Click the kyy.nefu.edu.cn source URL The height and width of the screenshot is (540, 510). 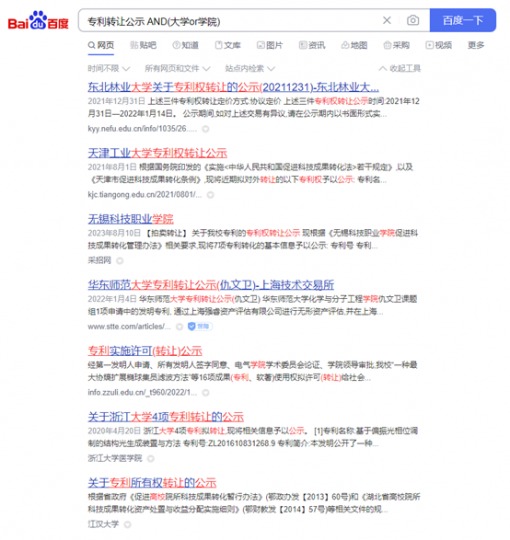click(142, 129)
